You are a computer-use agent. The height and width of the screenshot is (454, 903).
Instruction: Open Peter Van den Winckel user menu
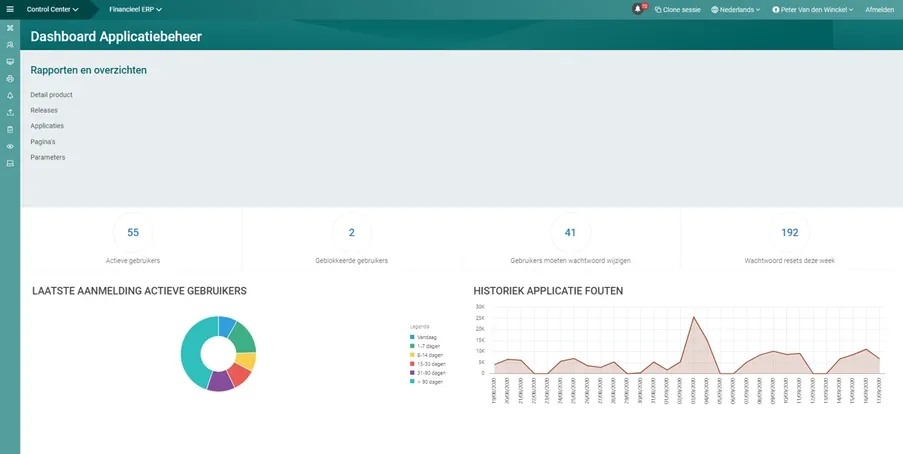814,9
